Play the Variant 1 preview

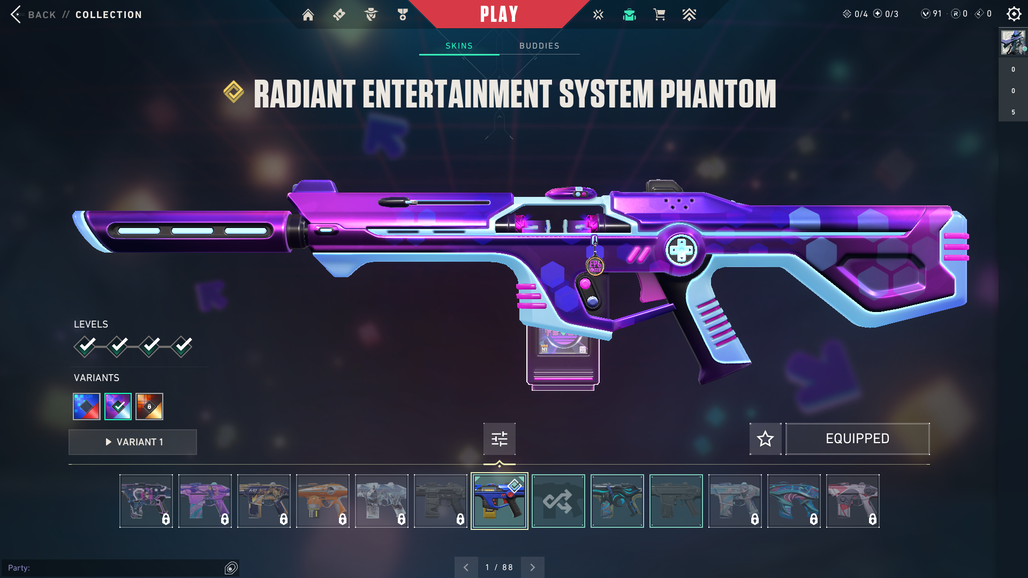[x=132, y=442]
